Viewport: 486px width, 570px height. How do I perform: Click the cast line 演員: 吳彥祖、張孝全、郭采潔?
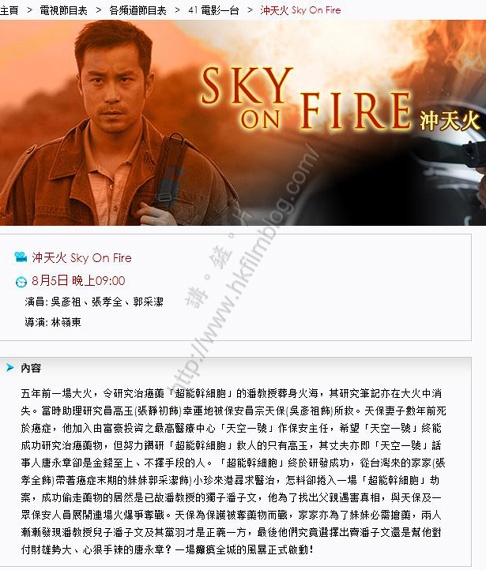pyautogui.click(x=94, y=302)
